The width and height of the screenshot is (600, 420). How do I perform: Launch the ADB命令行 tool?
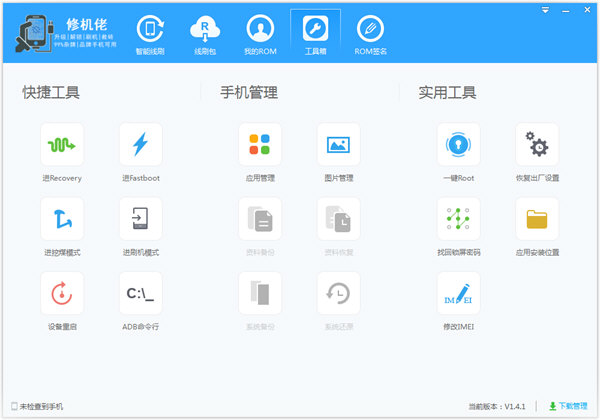(140, 293)
